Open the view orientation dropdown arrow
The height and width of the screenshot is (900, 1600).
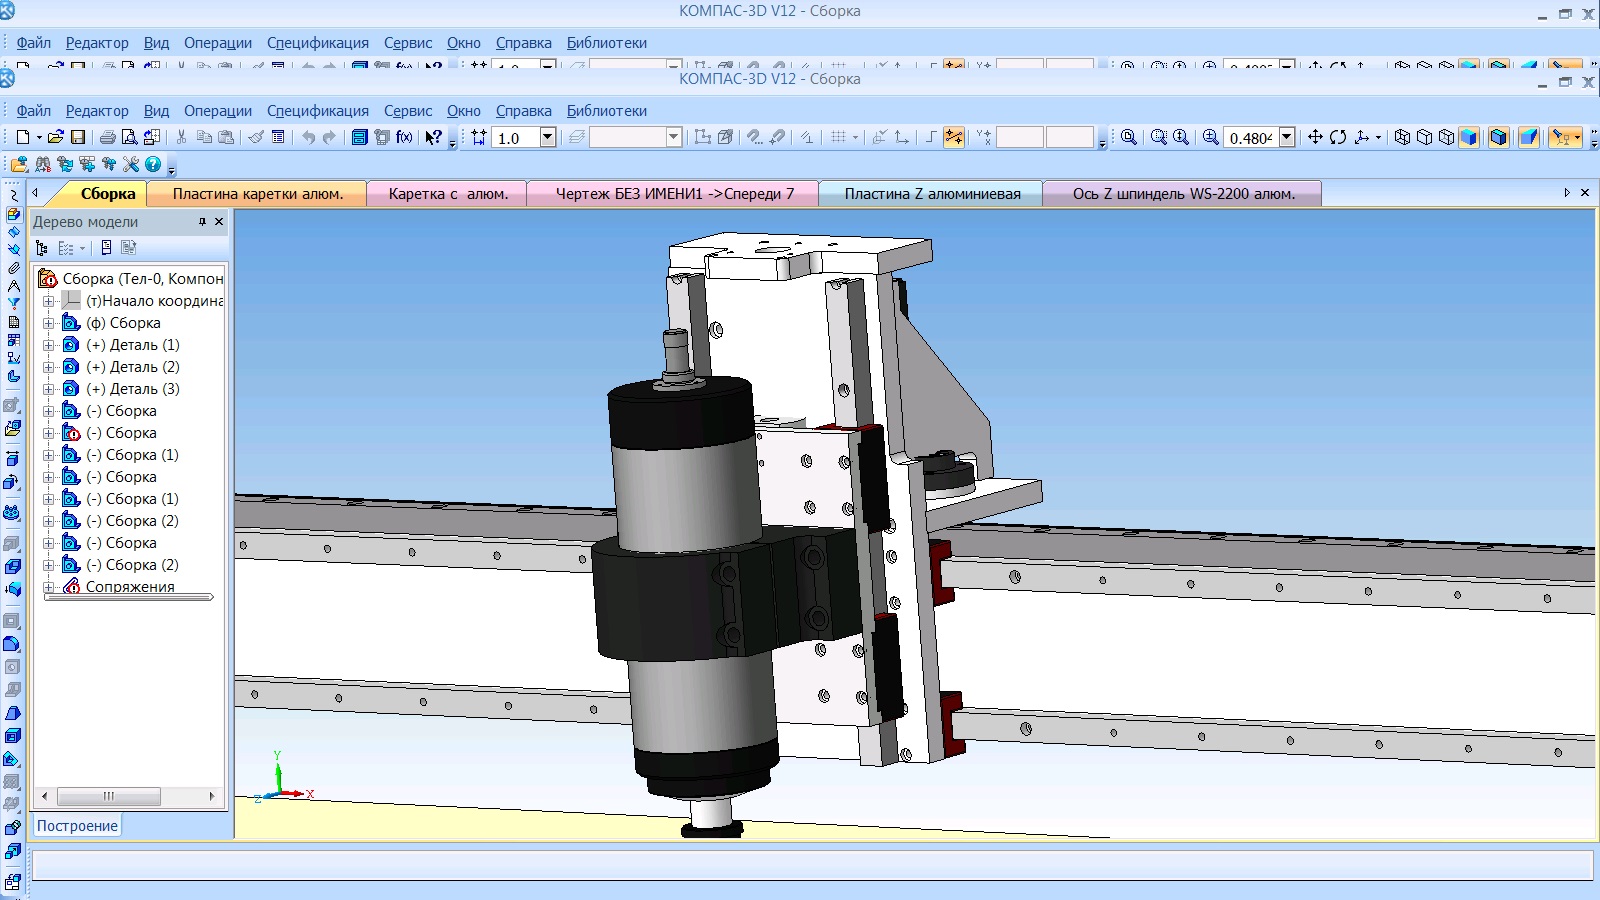click(x=1378, y=137)
